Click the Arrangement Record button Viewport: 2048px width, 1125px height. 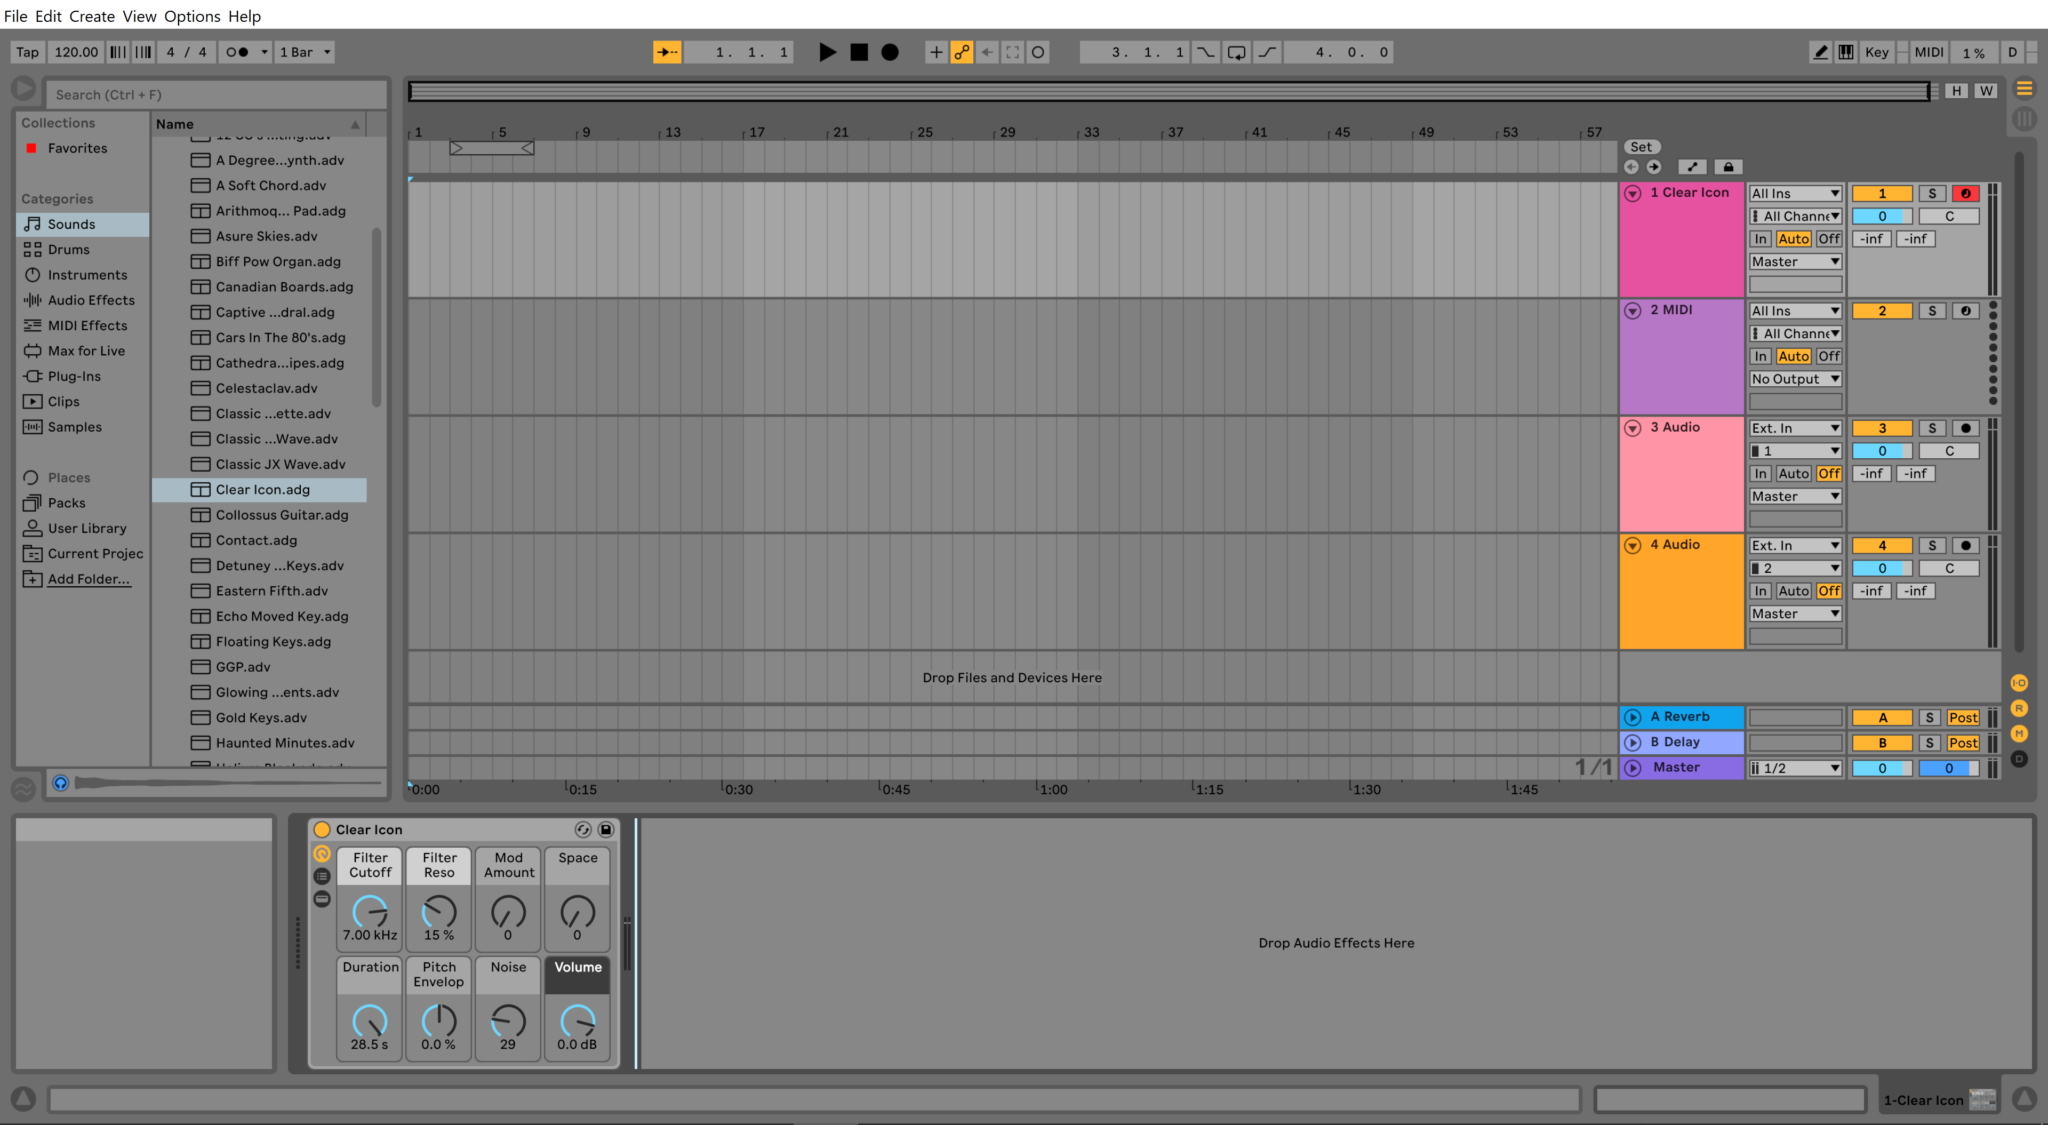click(890, 52)
